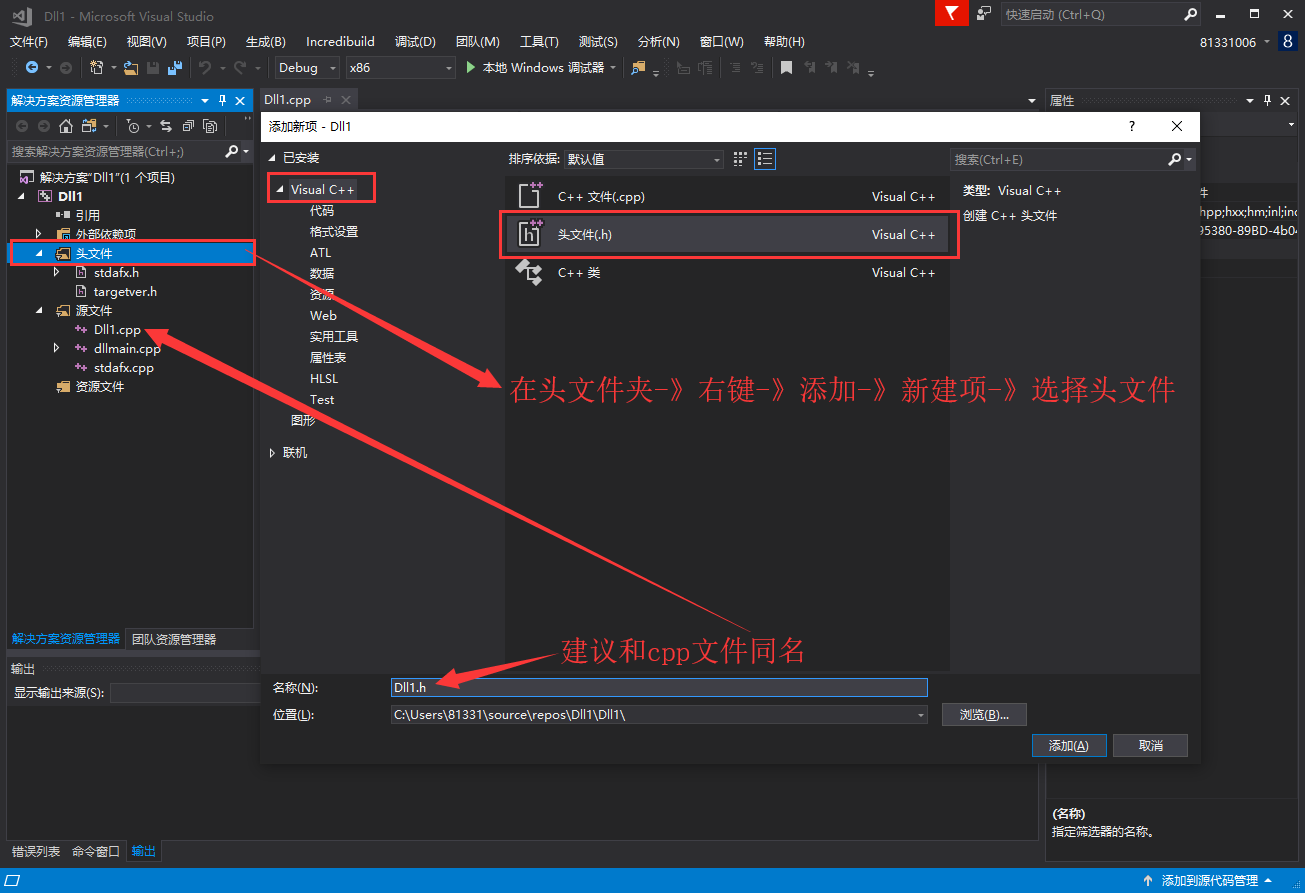Open the x86 platform dropdown
Viewport: 1305px width, 893px height.
(449, 68)
